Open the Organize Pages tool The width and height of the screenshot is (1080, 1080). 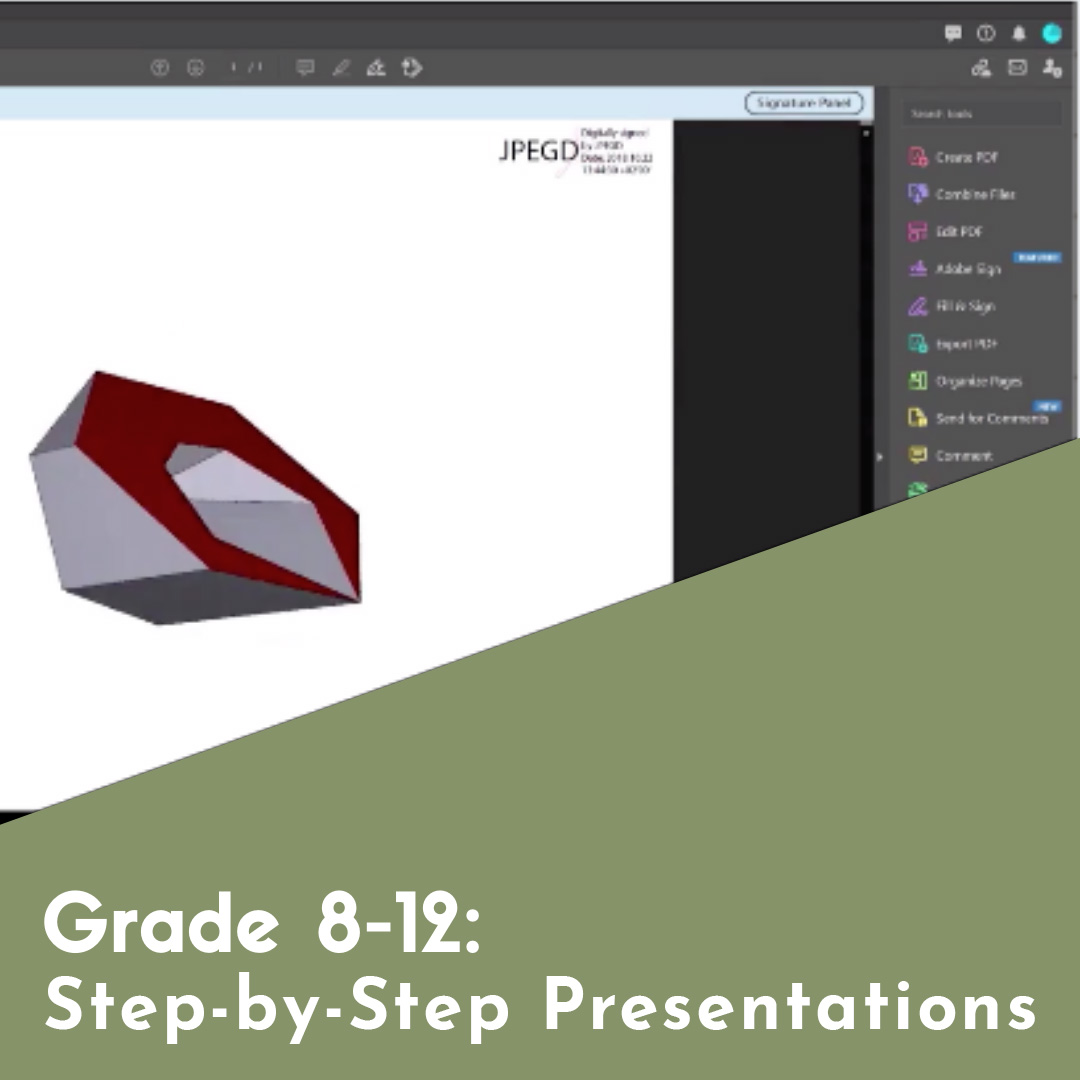pos(978,381)
